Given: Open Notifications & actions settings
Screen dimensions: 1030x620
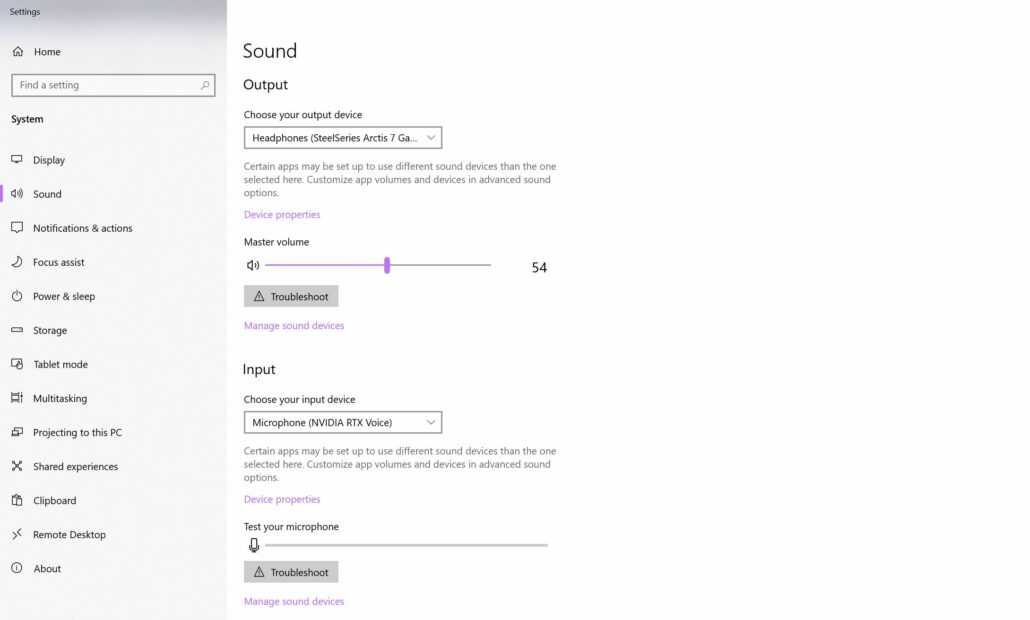Looking at the screenshot, I should pos(82,228).
